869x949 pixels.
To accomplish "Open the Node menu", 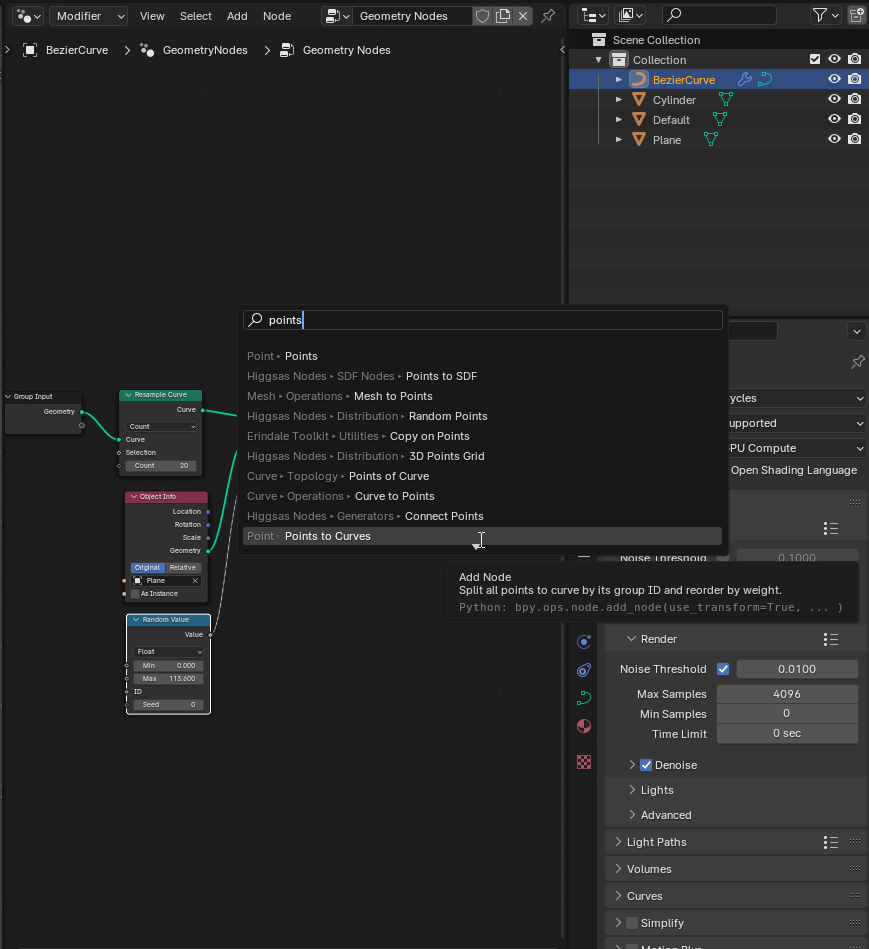I will pos(277,16).
